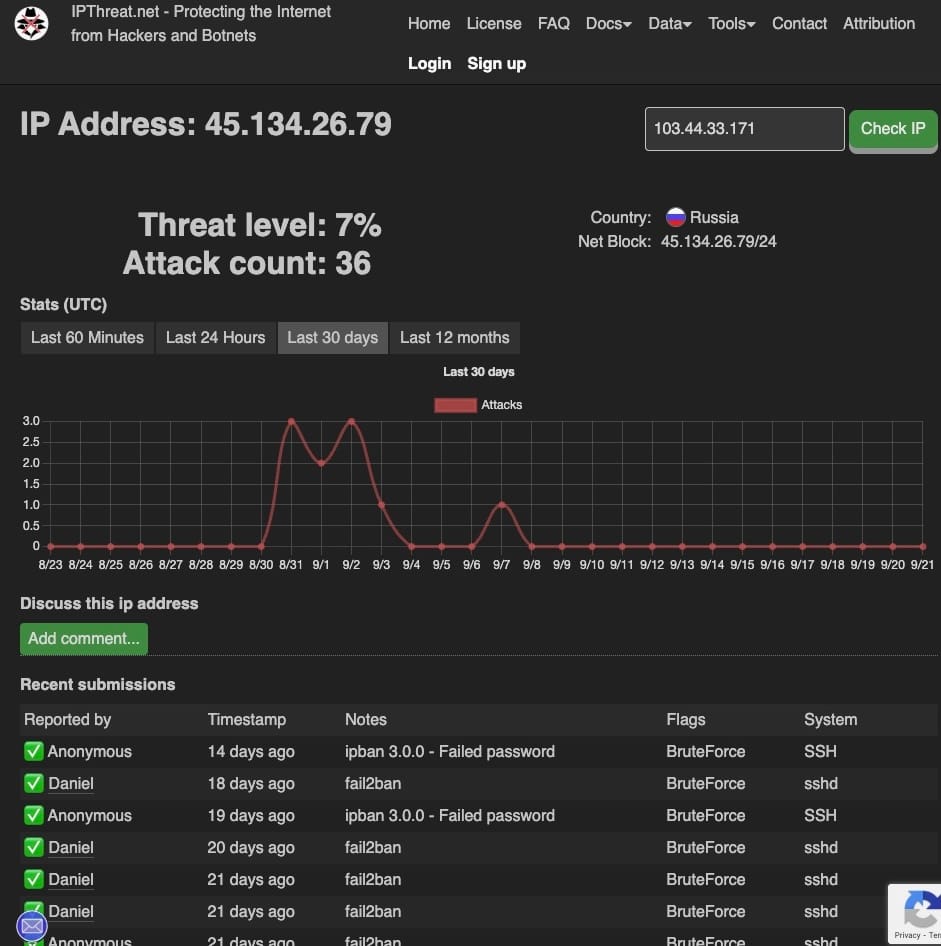
Task: Open the blue mail envelope icon
Action: (x=32, y=925)
